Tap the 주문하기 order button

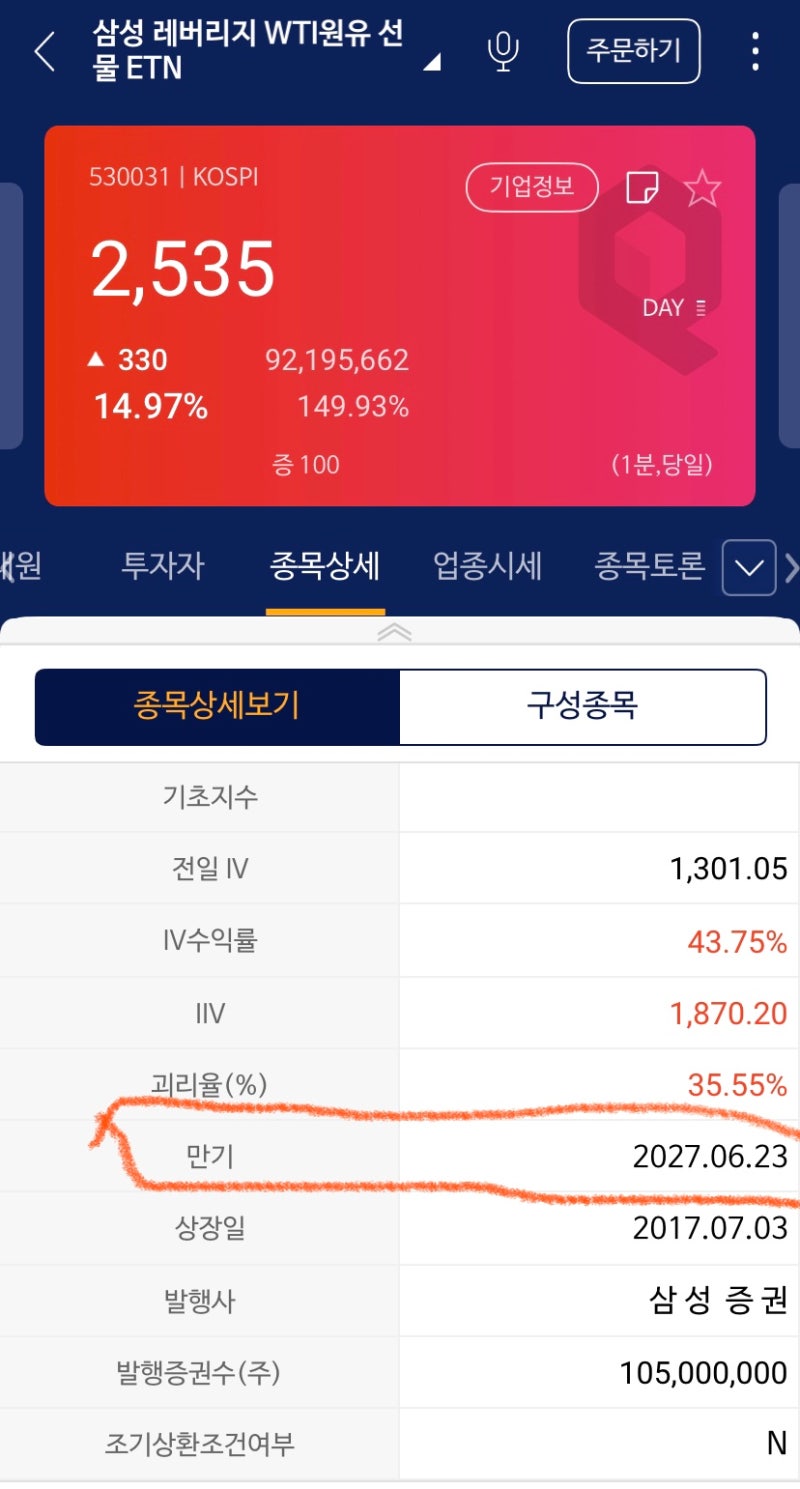[x=633, y=52]
